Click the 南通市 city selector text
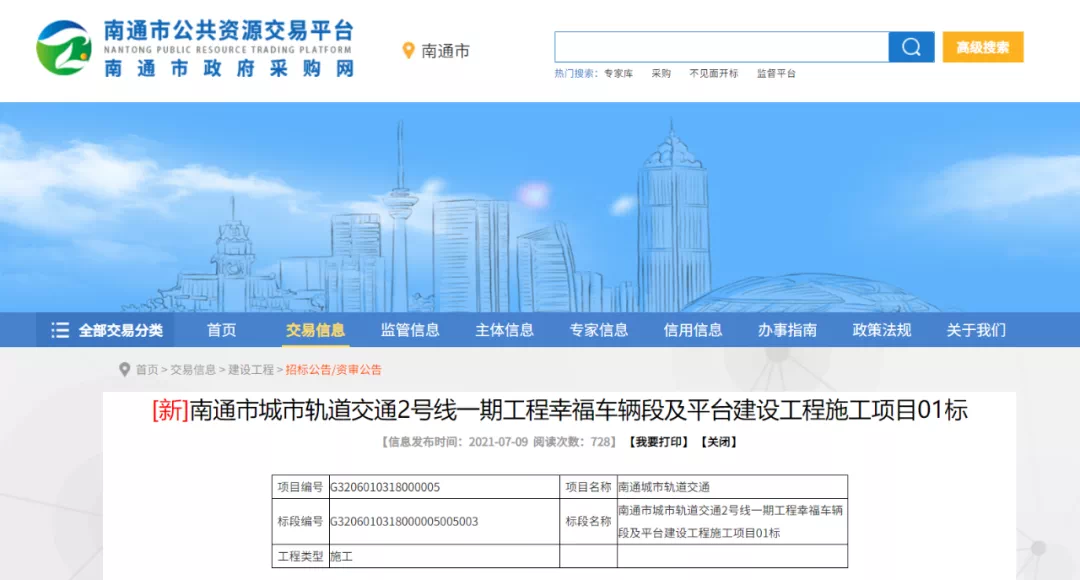The width and height of the screenshot is (1080, 580). click(x=446, y=51)
